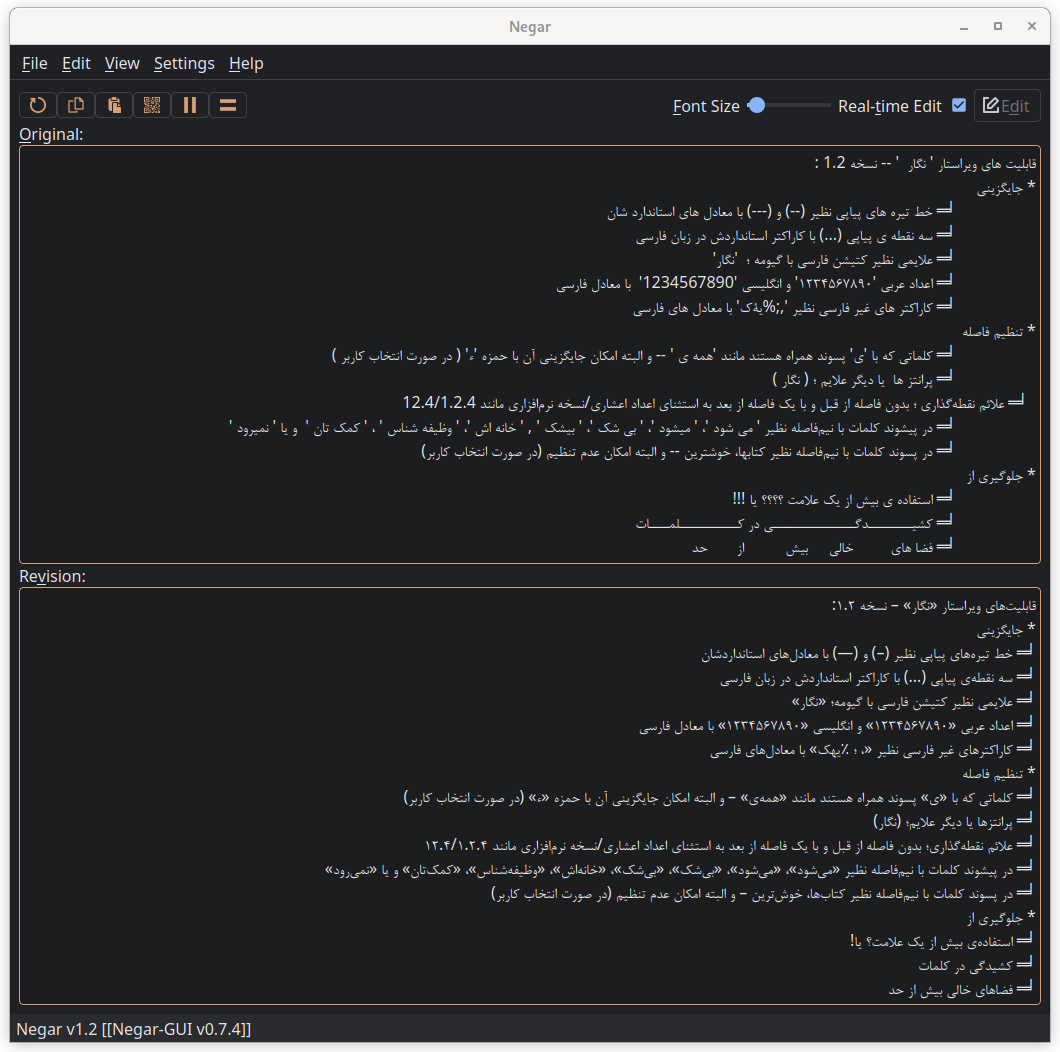Click the '۱۲.۴/۱.۲.۴' line in Revision
The image size is (1060, 1052).
click(728, 846)
